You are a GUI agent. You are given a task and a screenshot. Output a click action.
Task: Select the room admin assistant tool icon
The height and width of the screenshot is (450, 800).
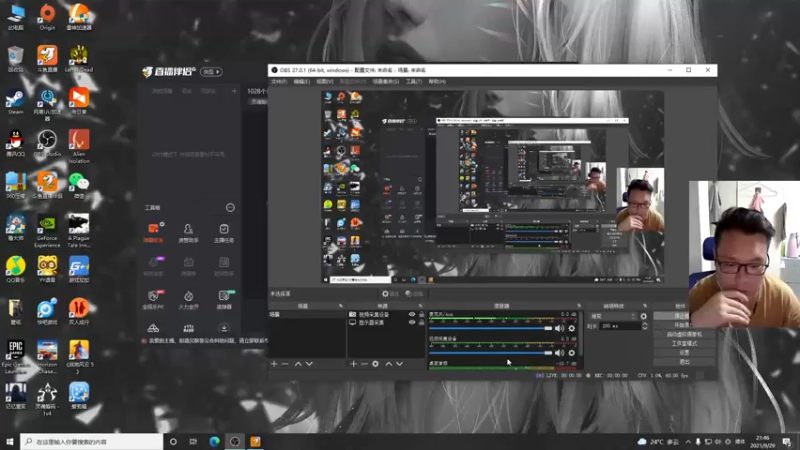click(188, 232)
